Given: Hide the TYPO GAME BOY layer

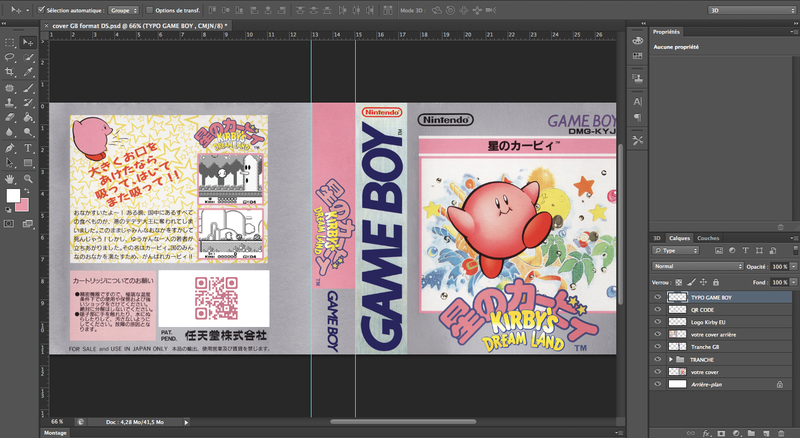Looking at the screenshot, I should [657, 297].
